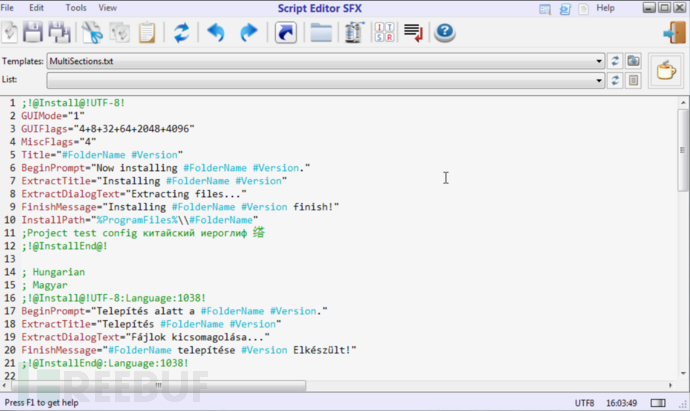Image resolution: width=690 pixels, height=411 pixels.
Task: Click the 16:03:49 clock in status bar
Action: click(x=621, y=403)
